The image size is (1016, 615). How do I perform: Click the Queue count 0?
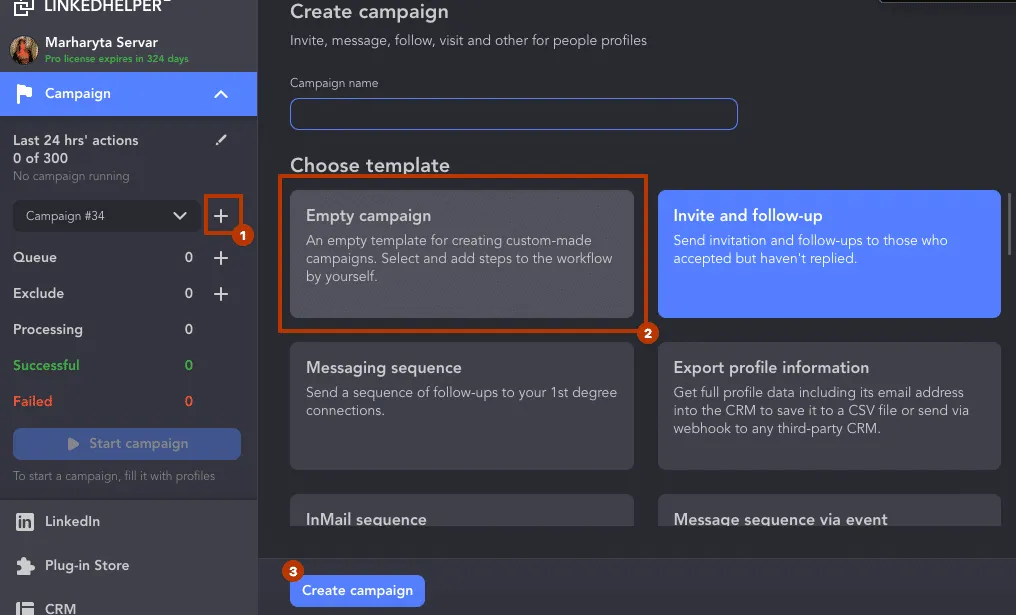tap(189, 257)
